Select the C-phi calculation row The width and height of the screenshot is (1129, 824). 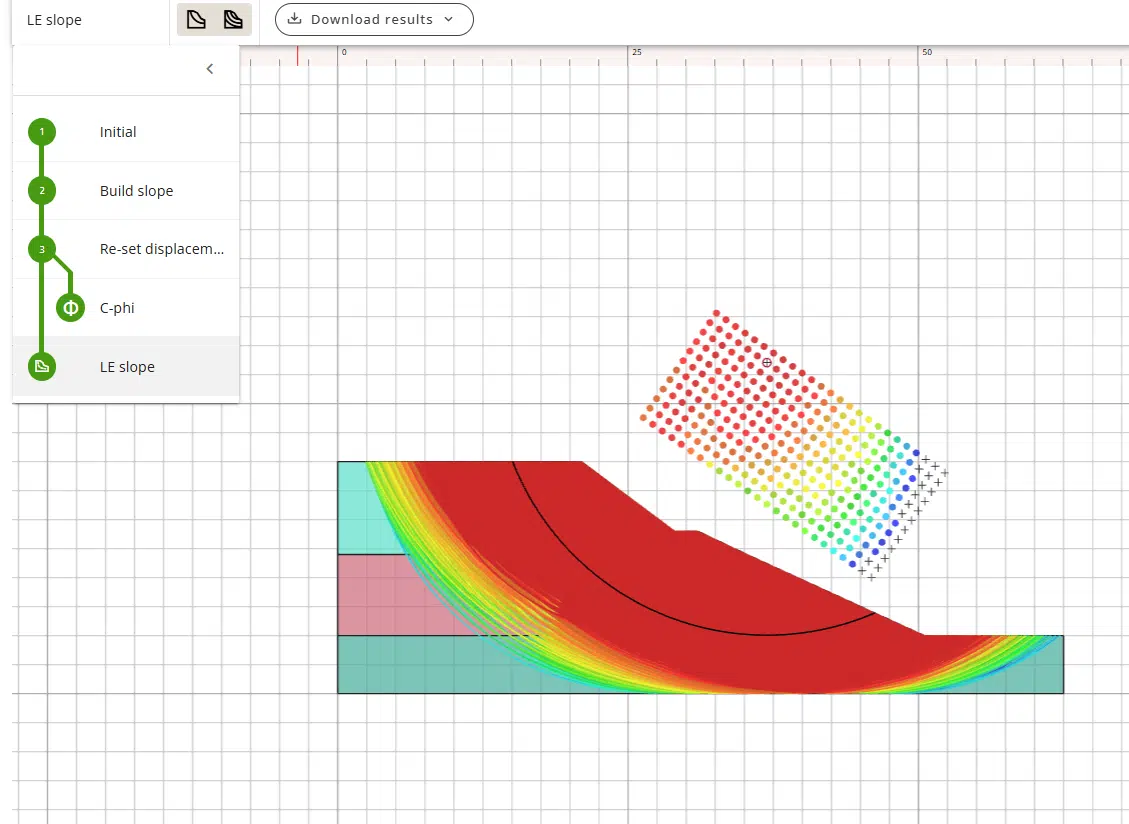pos(126,308)
